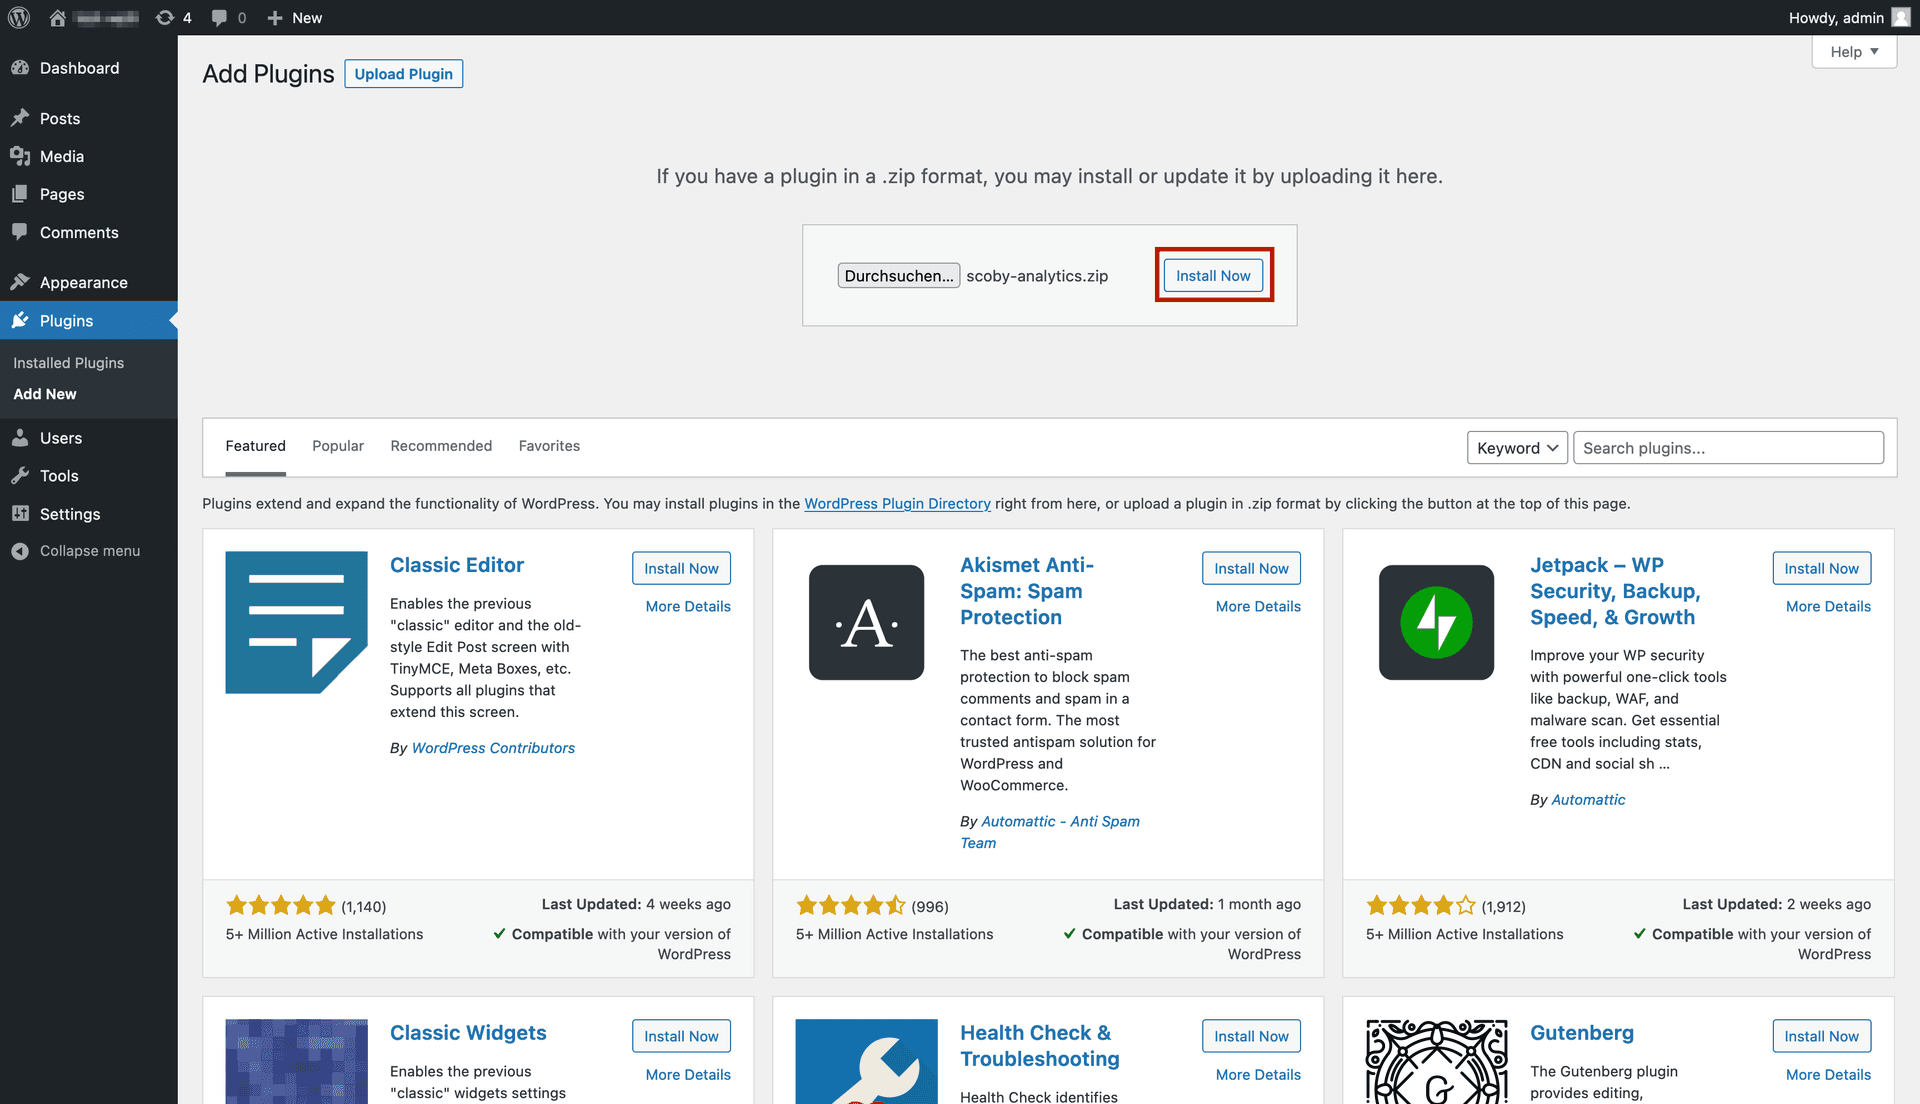The height and width of the screenshot is (1104, 1920).
Task: View More Details for Classic Widgets
Action: click(688, 1074)
